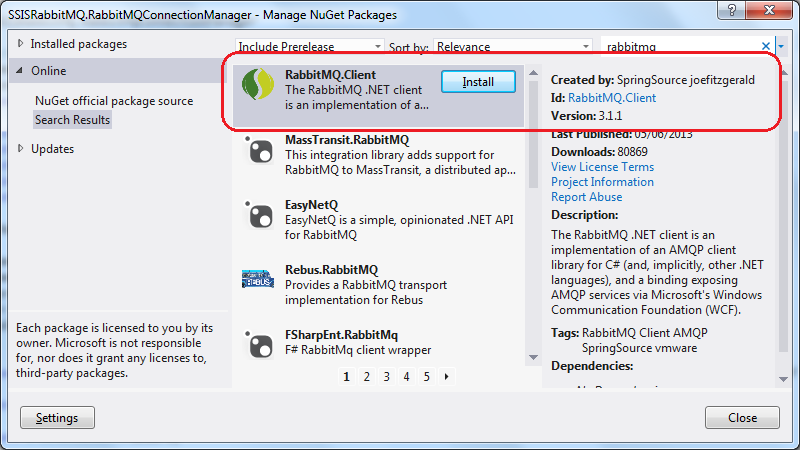
Task: Open the Include Prerelease dropdown
Action: [310, 47]
